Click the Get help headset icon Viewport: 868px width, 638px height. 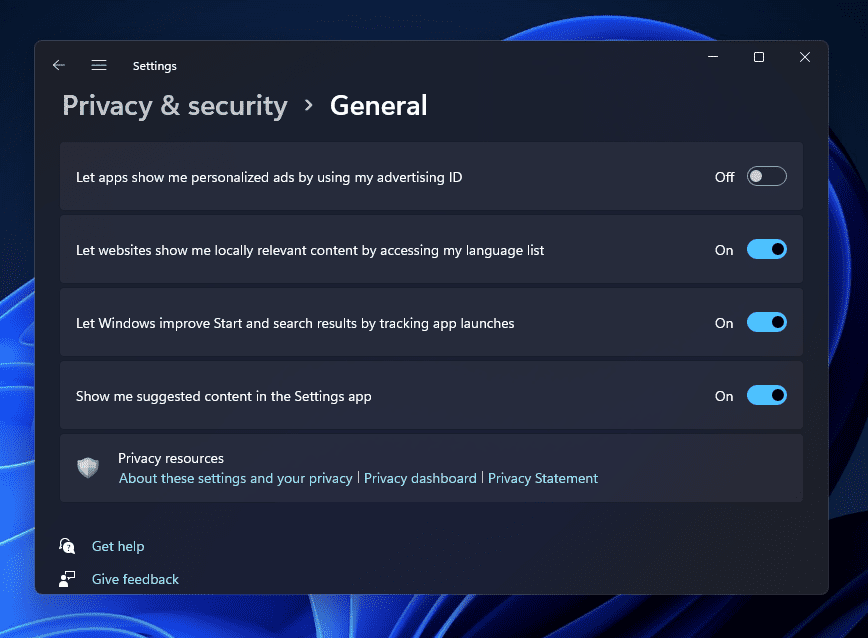67,546
